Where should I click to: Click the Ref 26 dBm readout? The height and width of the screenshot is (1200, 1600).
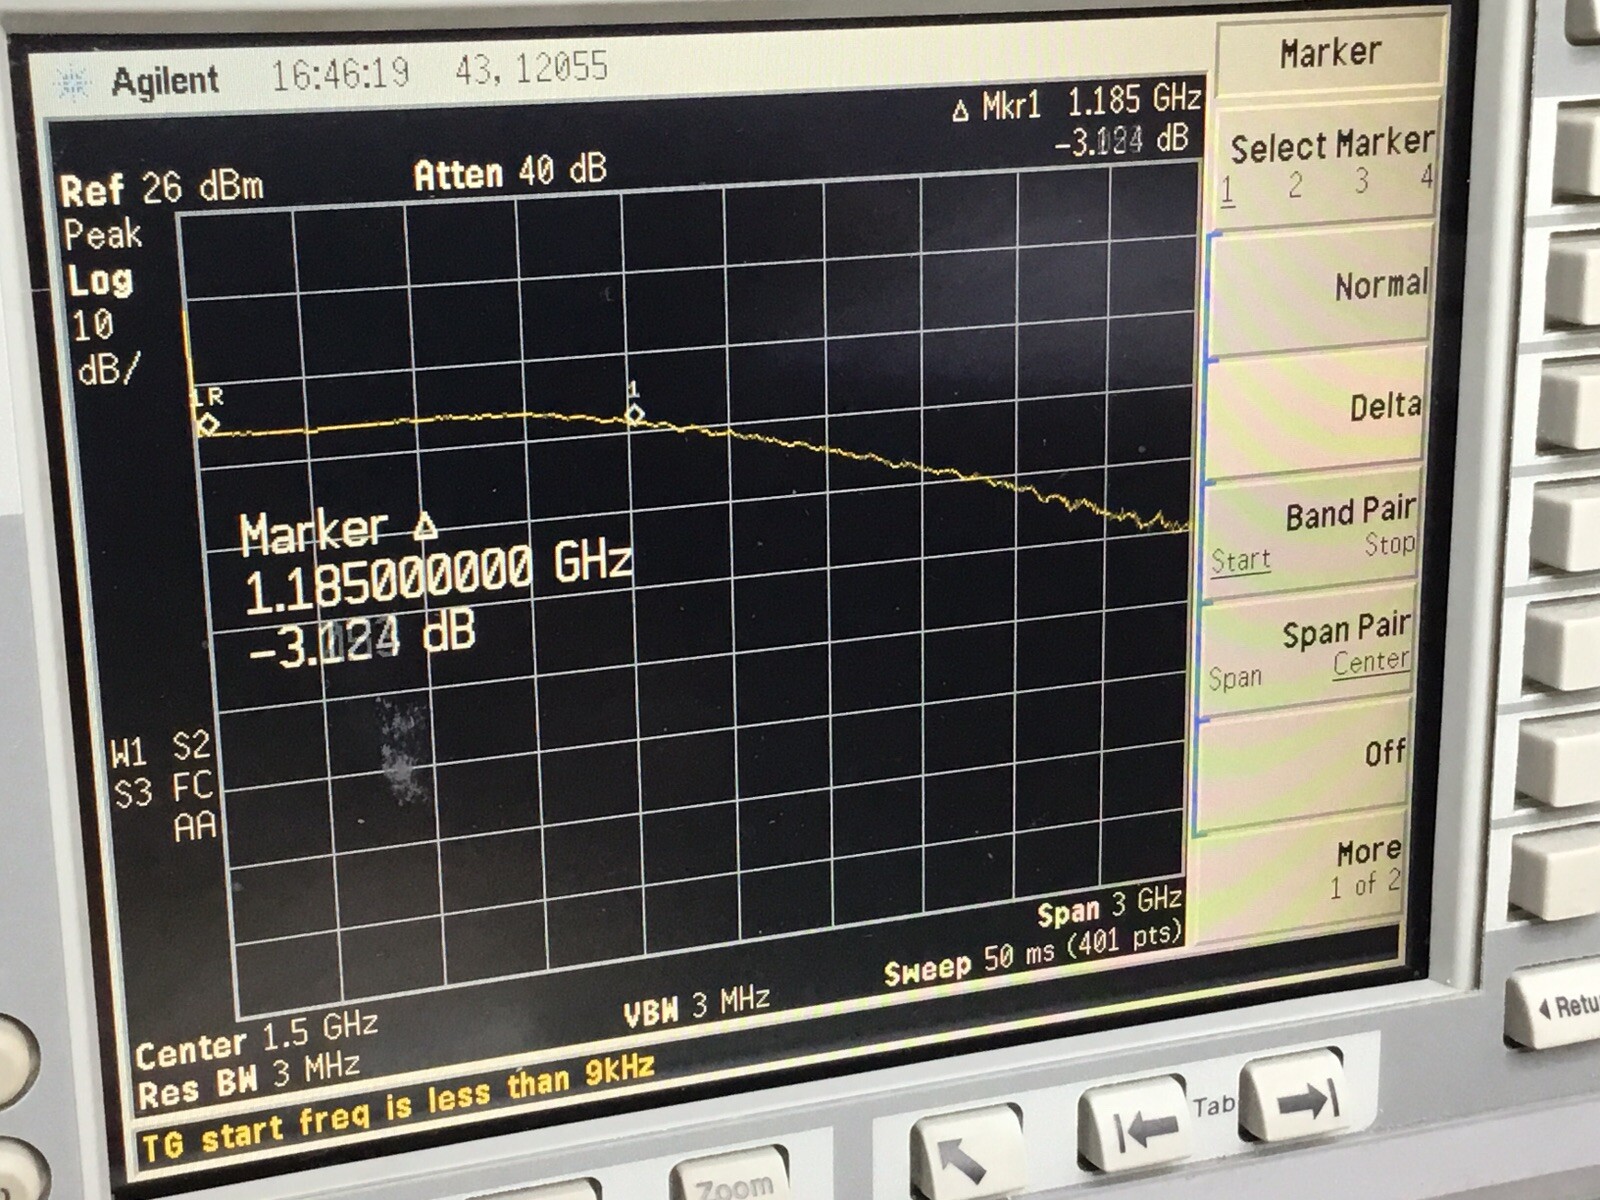coord(162,188)
